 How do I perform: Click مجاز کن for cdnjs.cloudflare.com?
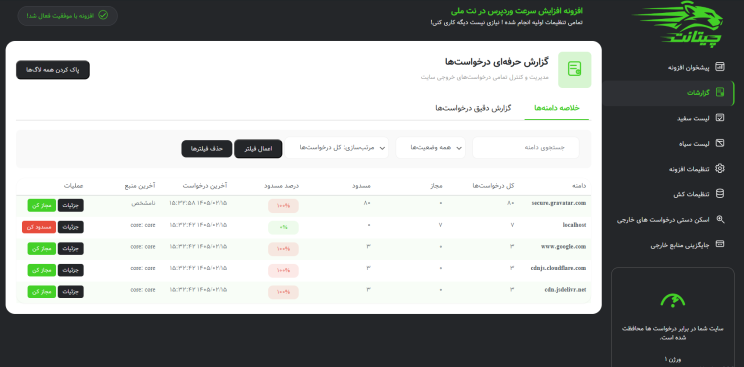(42, 270)
